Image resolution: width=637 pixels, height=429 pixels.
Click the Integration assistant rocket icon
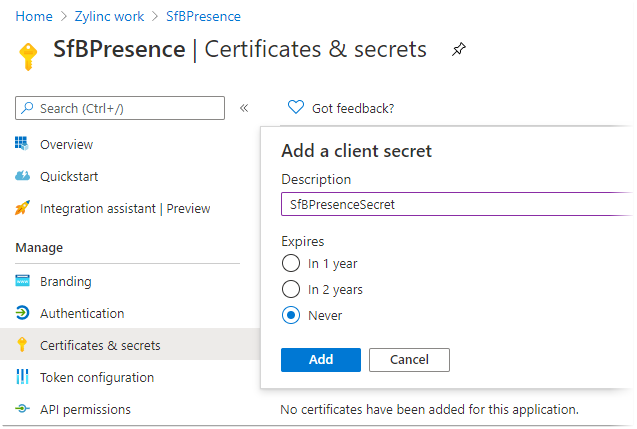point(22,208)
